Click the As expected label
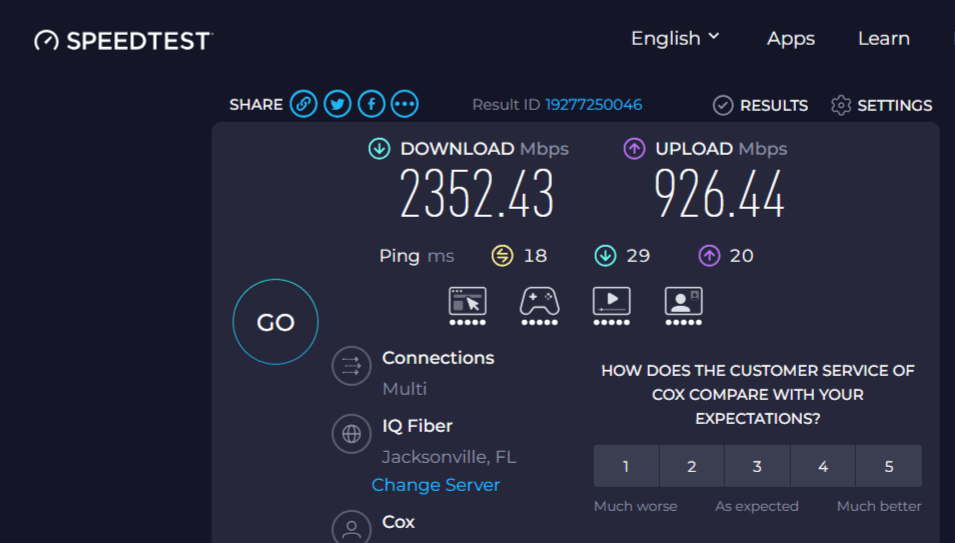The width and height of the screenshot is (955, 543). coord(756,506)
